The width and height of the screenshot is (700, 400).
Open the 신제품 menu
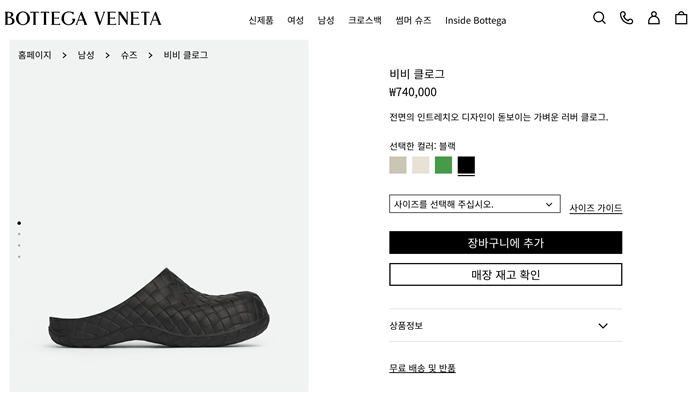point(261,20)
